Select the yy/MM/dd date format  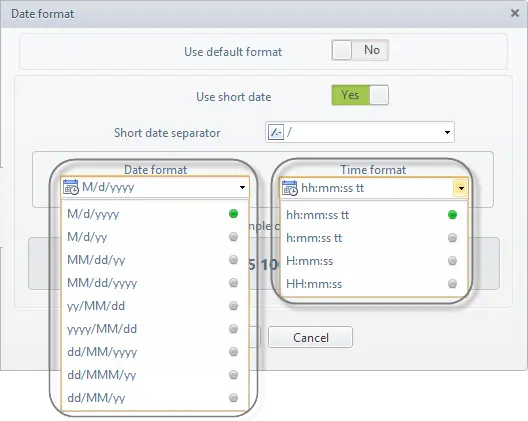tap(155, 306)
